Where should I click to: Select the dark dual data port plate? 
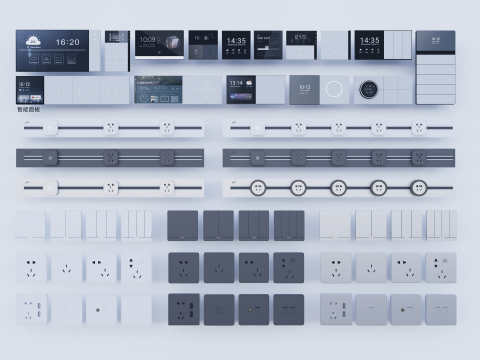click(289, 310)
